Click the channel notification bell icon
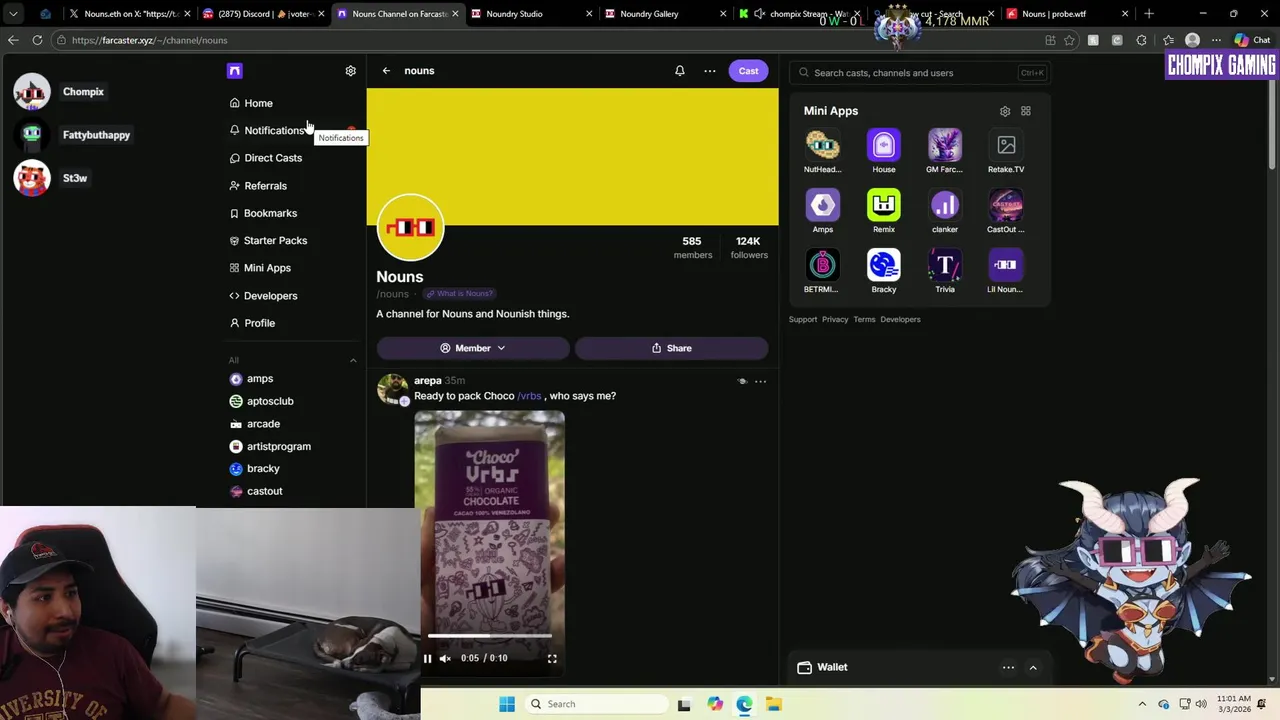 tap(680, 71)
